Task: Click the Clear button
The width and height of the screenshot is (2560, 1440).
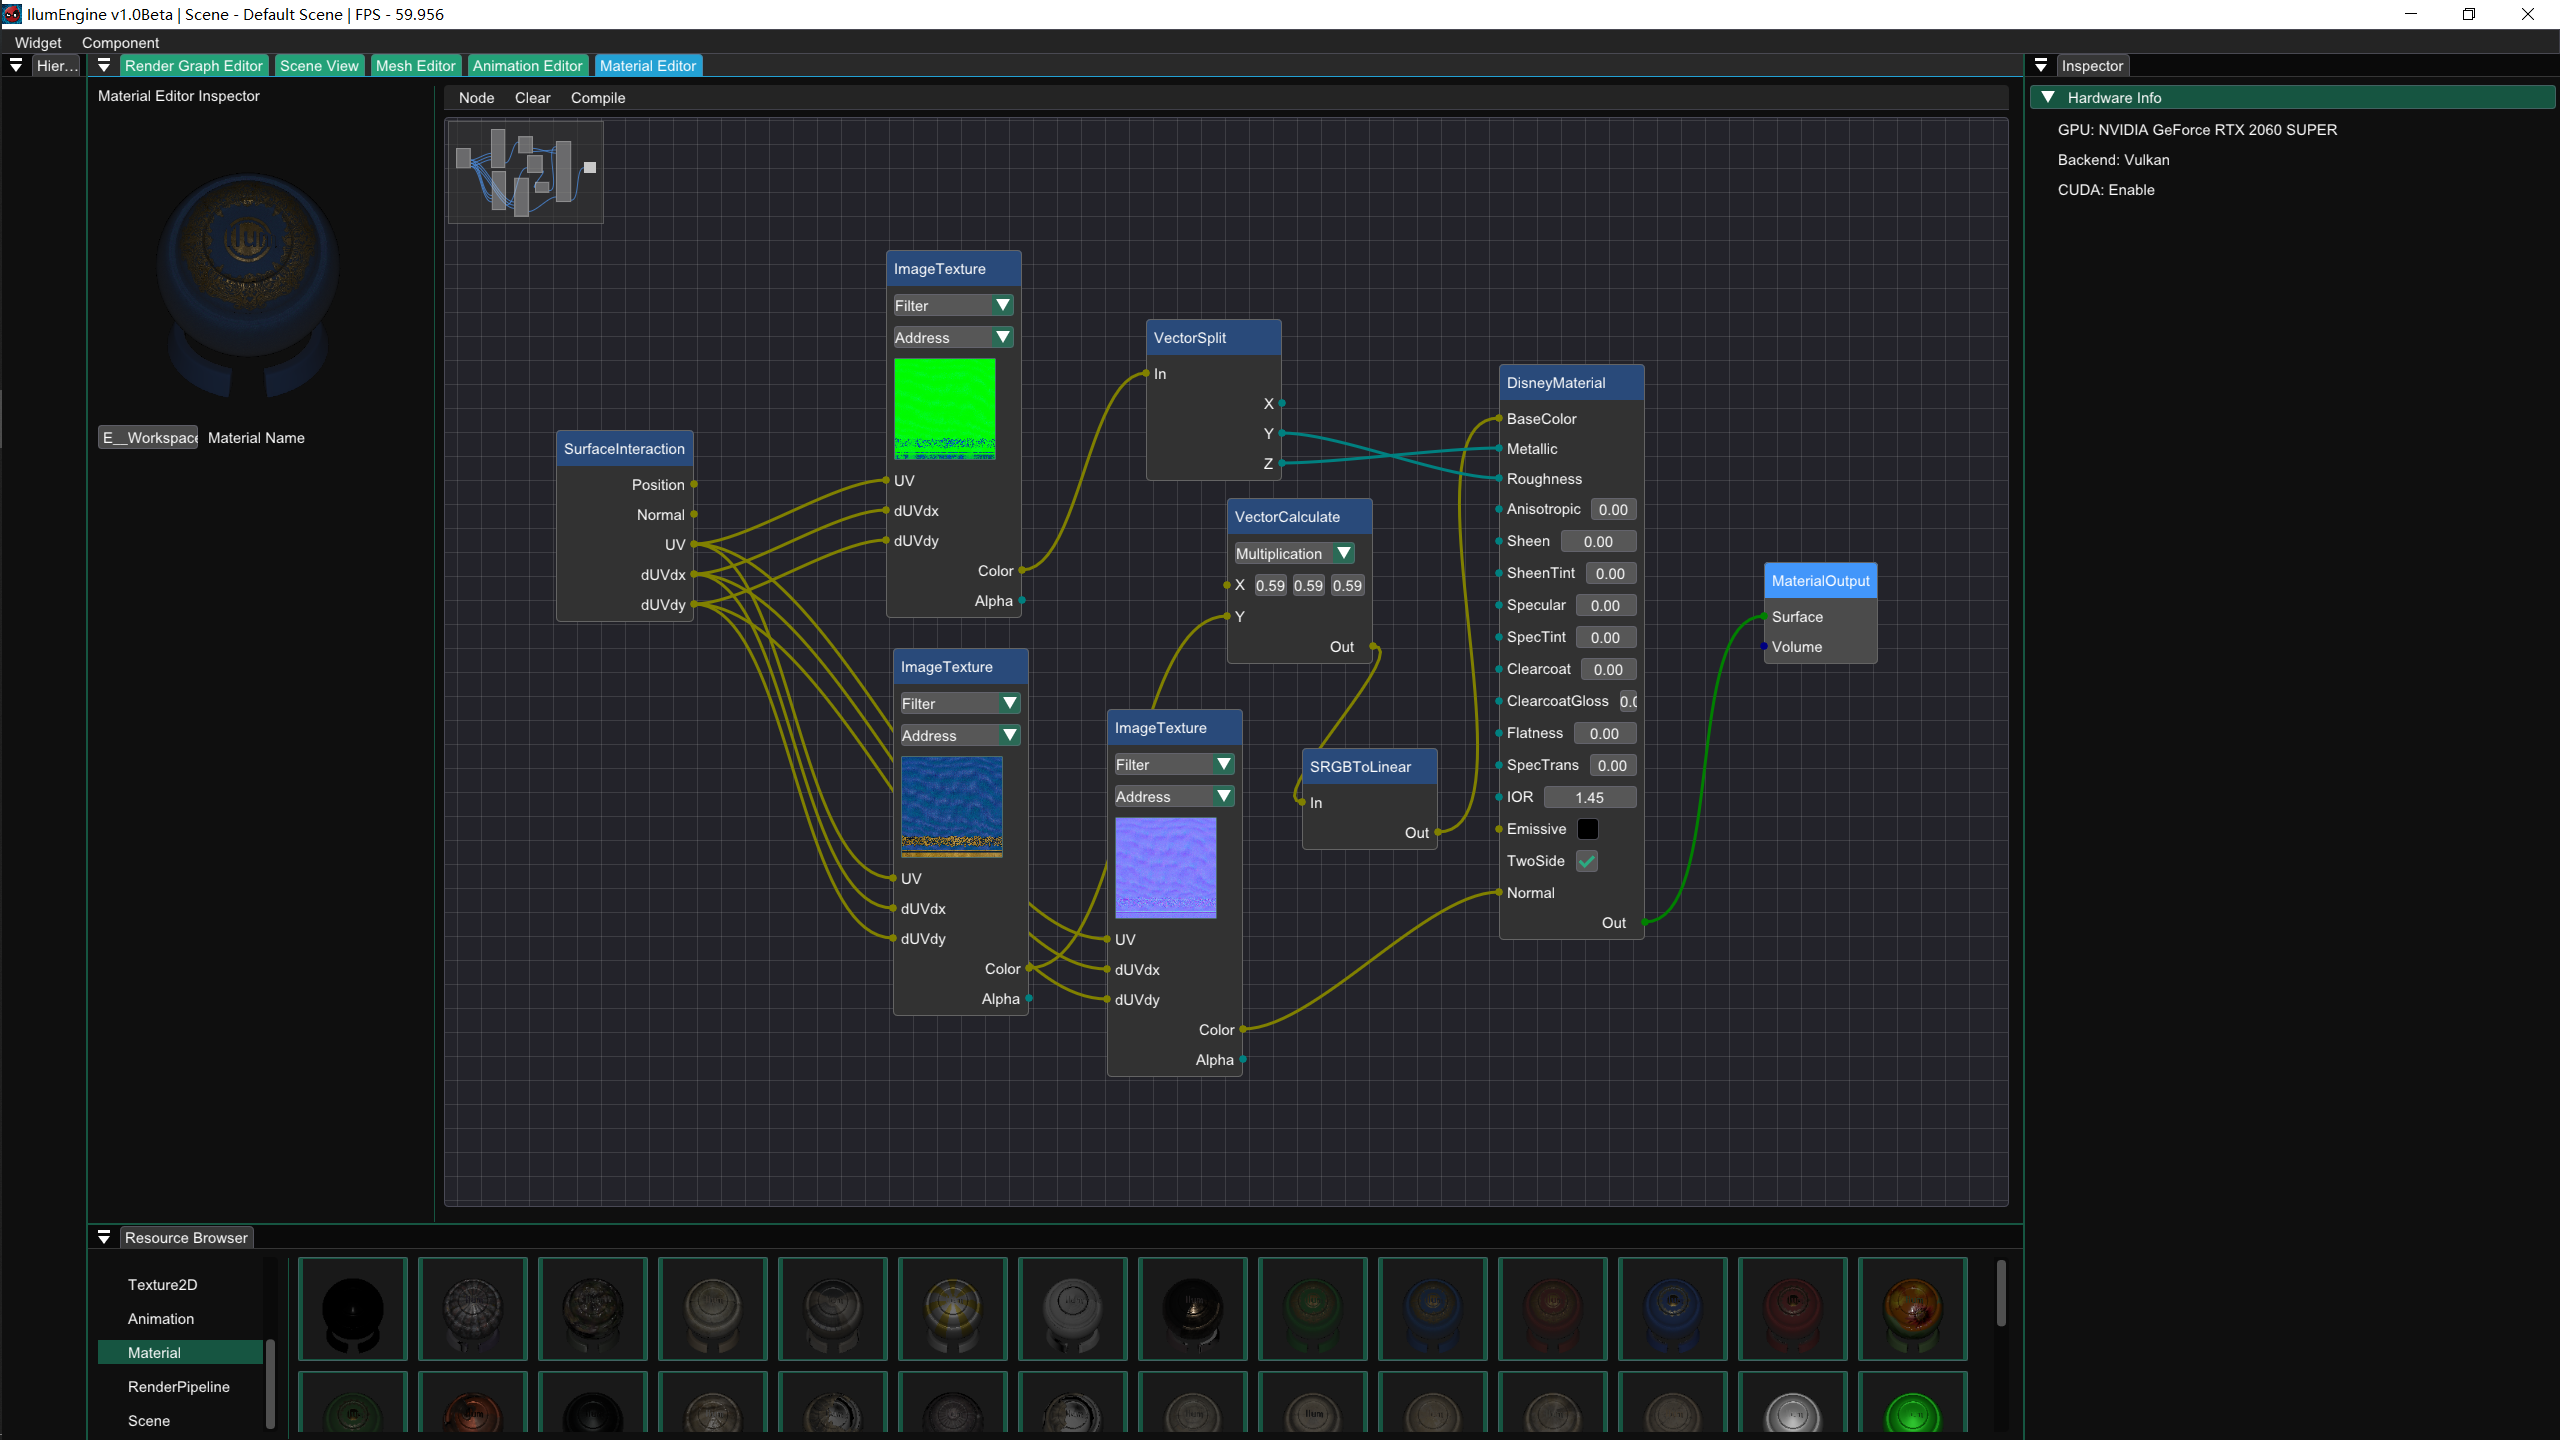Action: [x=532, y=97]
